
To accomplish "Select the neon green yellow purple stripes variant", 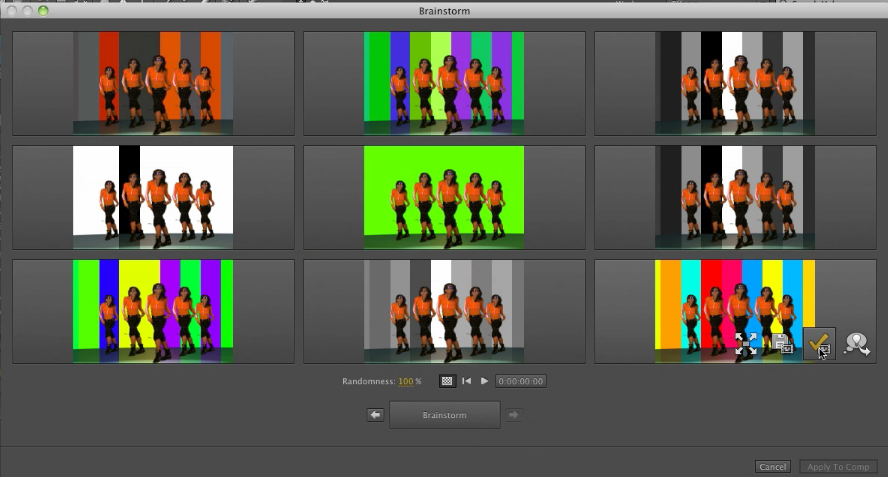I will coord(153,312).
